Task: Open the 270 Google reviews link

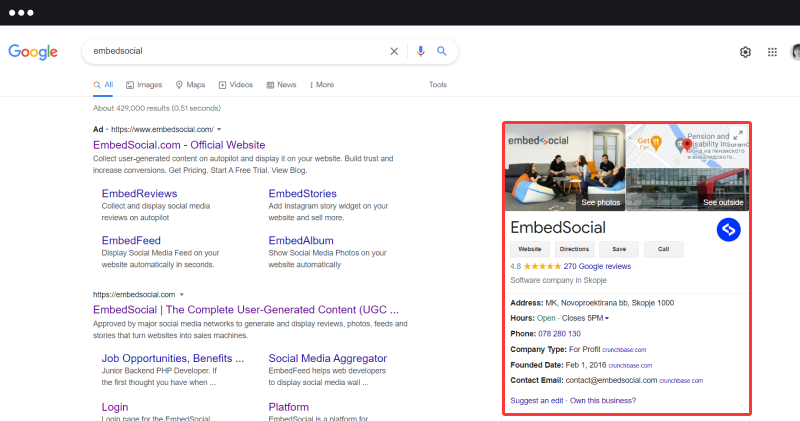Action: 597,267
